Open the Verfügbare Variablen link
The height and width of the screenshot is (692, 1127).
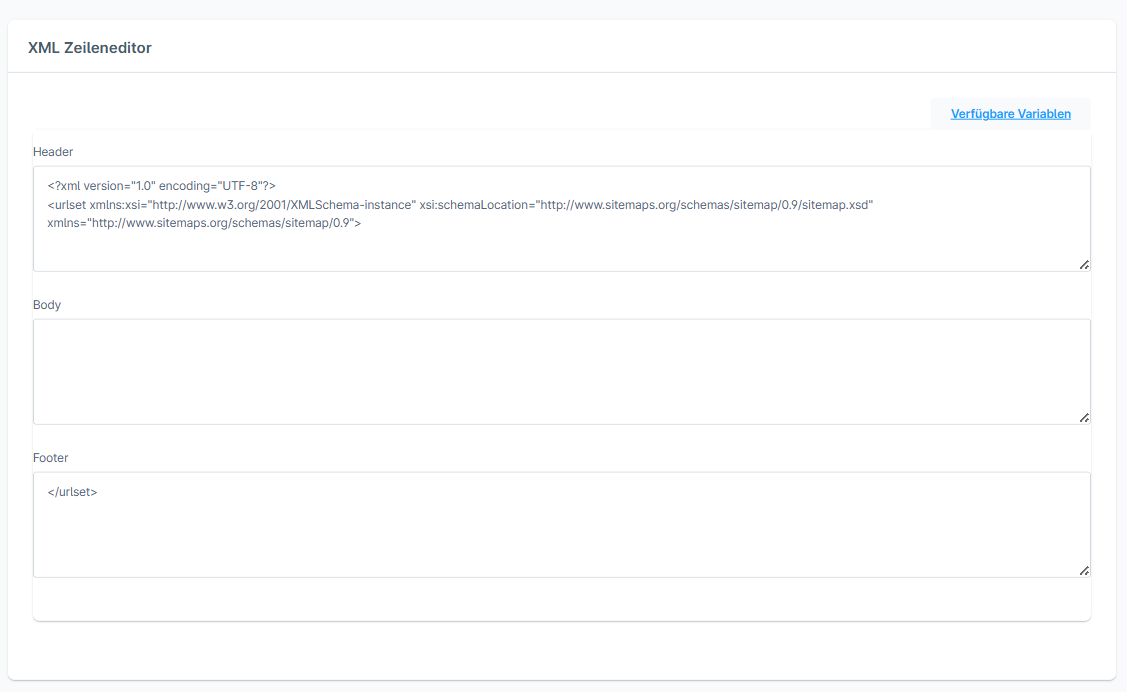[1011, 114]
